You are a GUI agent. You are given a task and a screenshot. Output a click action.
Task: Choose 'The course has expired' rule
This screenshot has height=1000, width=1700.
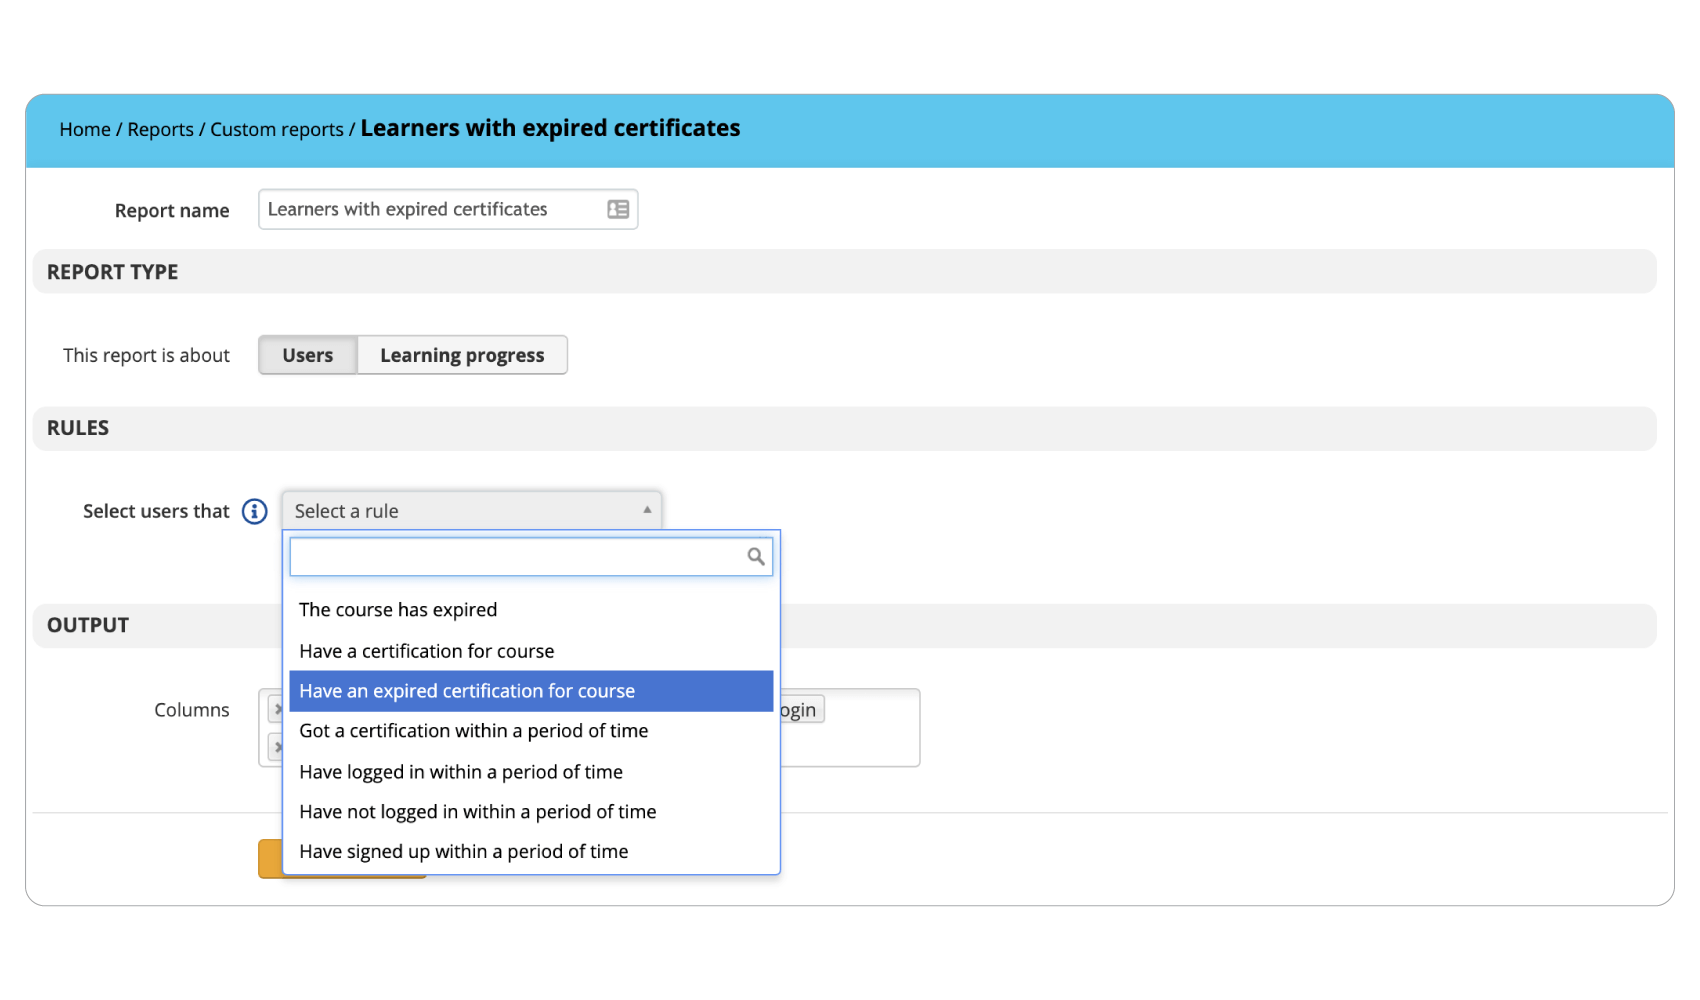[398, 610]
